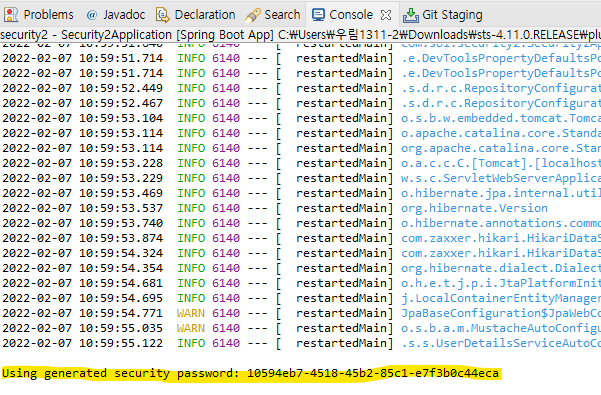Viewport: 601px width, 395px height.
Task: Click the org.hibernate.Version logger name
Action: [475, 208]
